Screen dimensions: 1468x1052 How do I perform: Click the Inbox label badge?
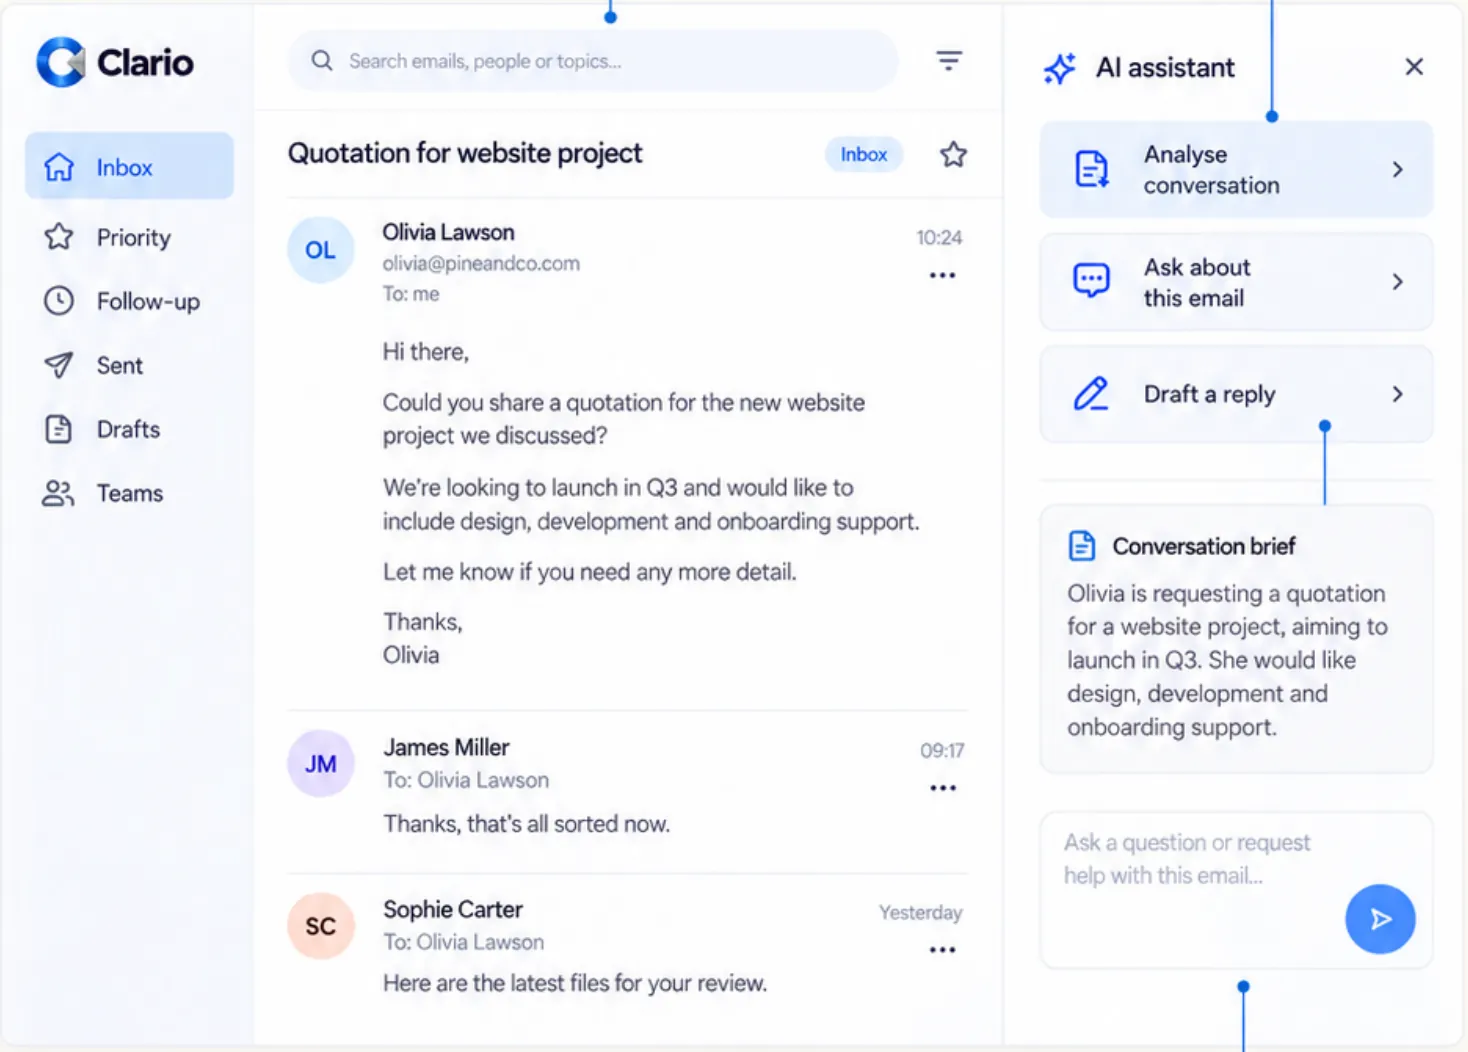pos(864,154)
